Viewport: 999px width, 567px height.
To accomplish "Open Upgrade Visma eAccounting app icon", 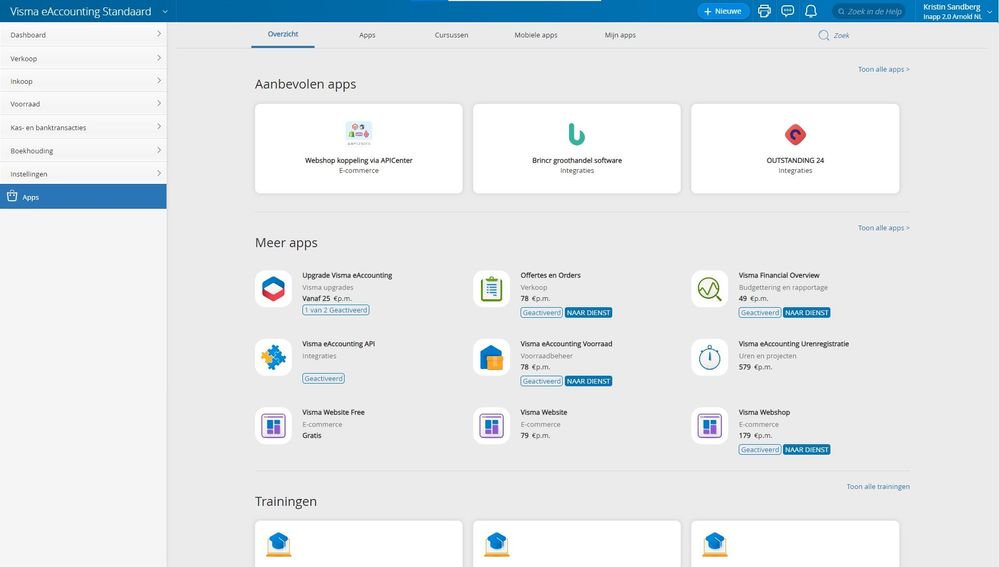I will 273,289.
